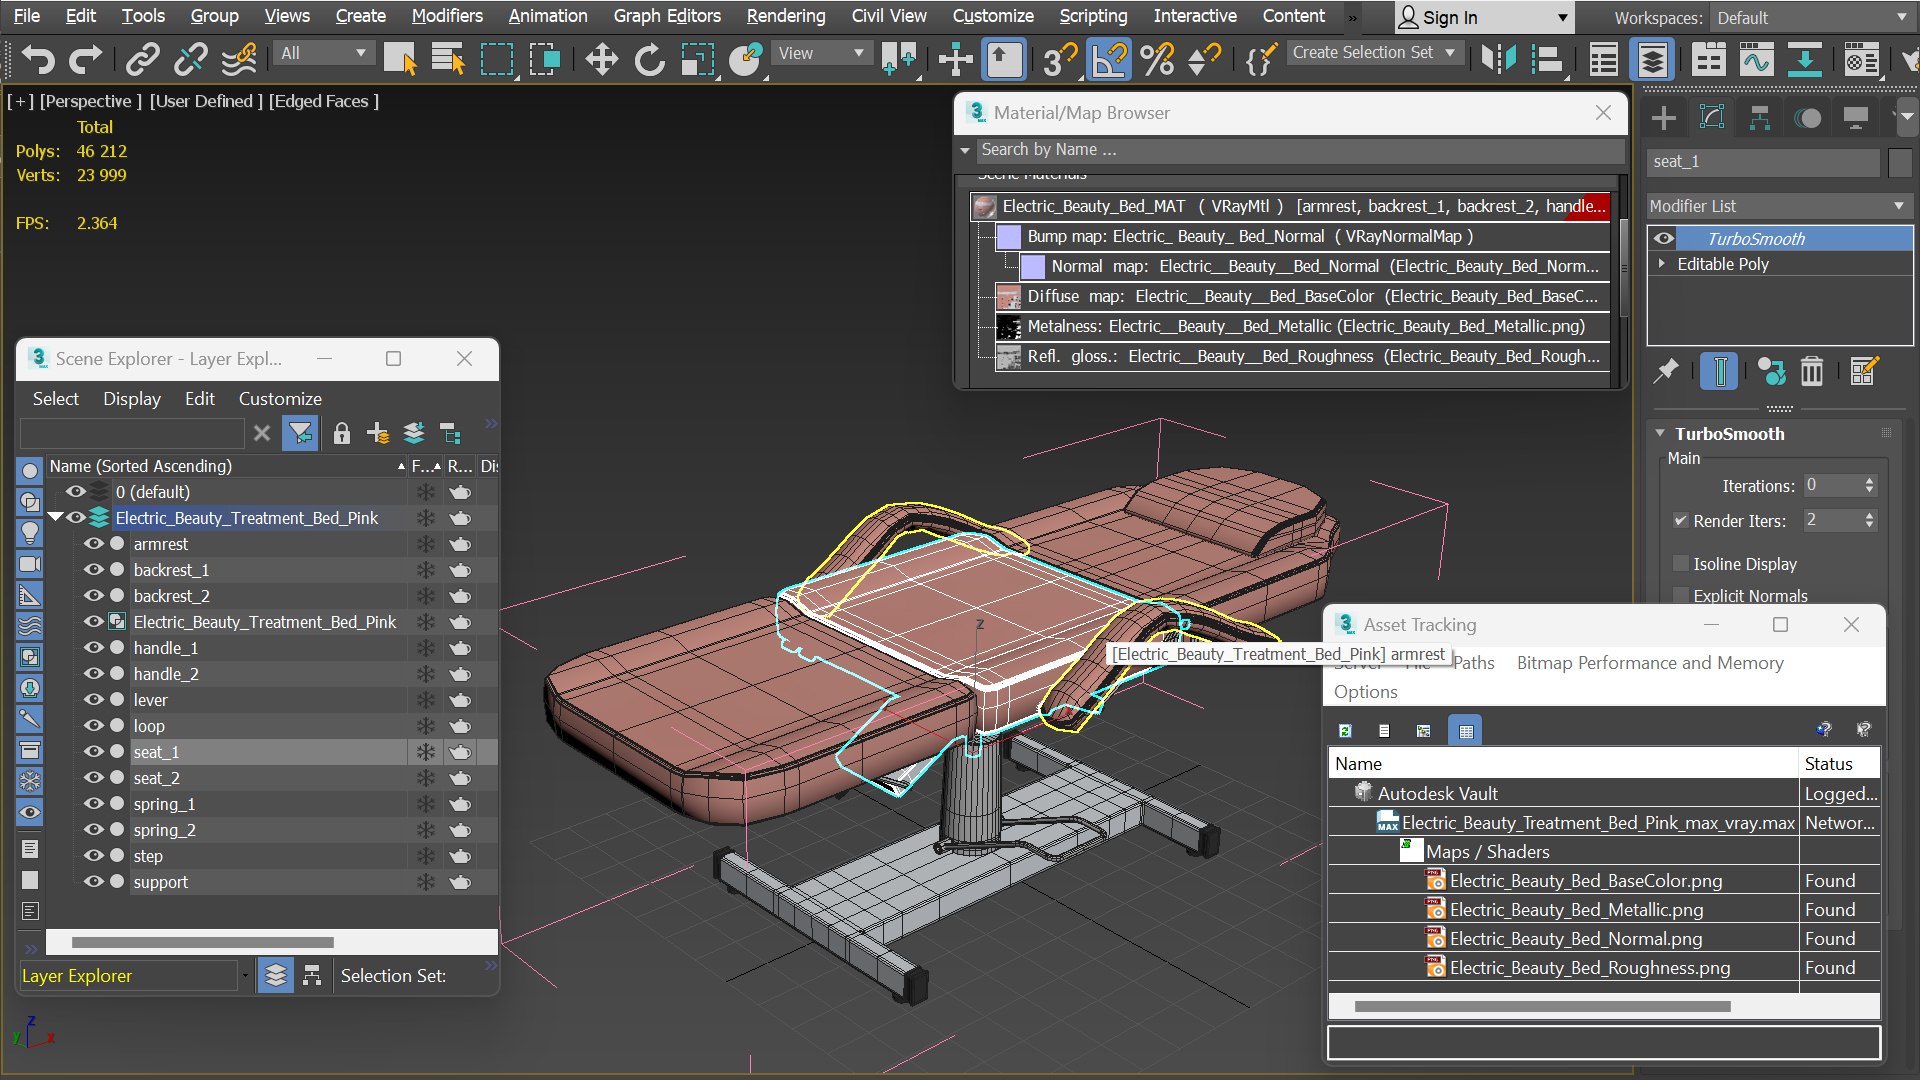Select the Rotate transform tool
The image size is (1920, 1080).
(x=649, y=60)
